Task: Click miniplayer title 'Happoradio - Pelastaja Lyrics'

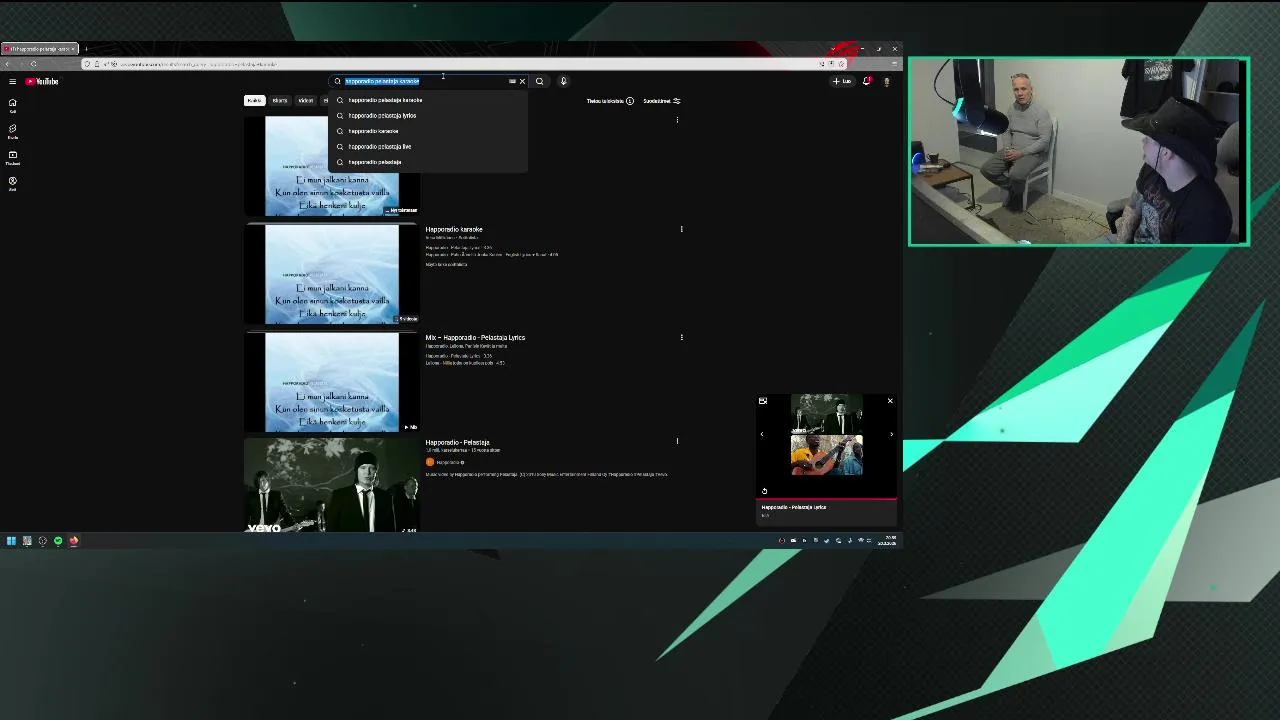Action: [x=794, y=507]
